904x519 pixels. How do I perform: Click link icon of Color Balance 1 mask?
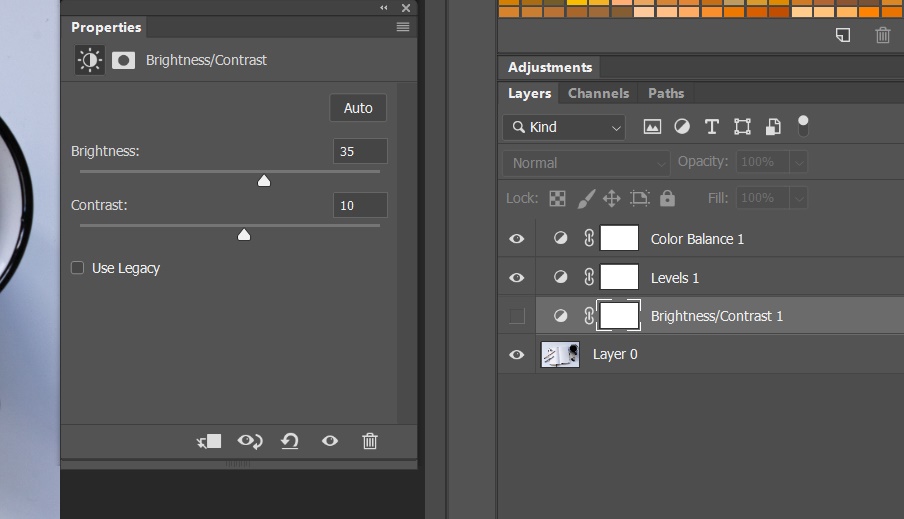pyautogui.click(x=589, y=238)
